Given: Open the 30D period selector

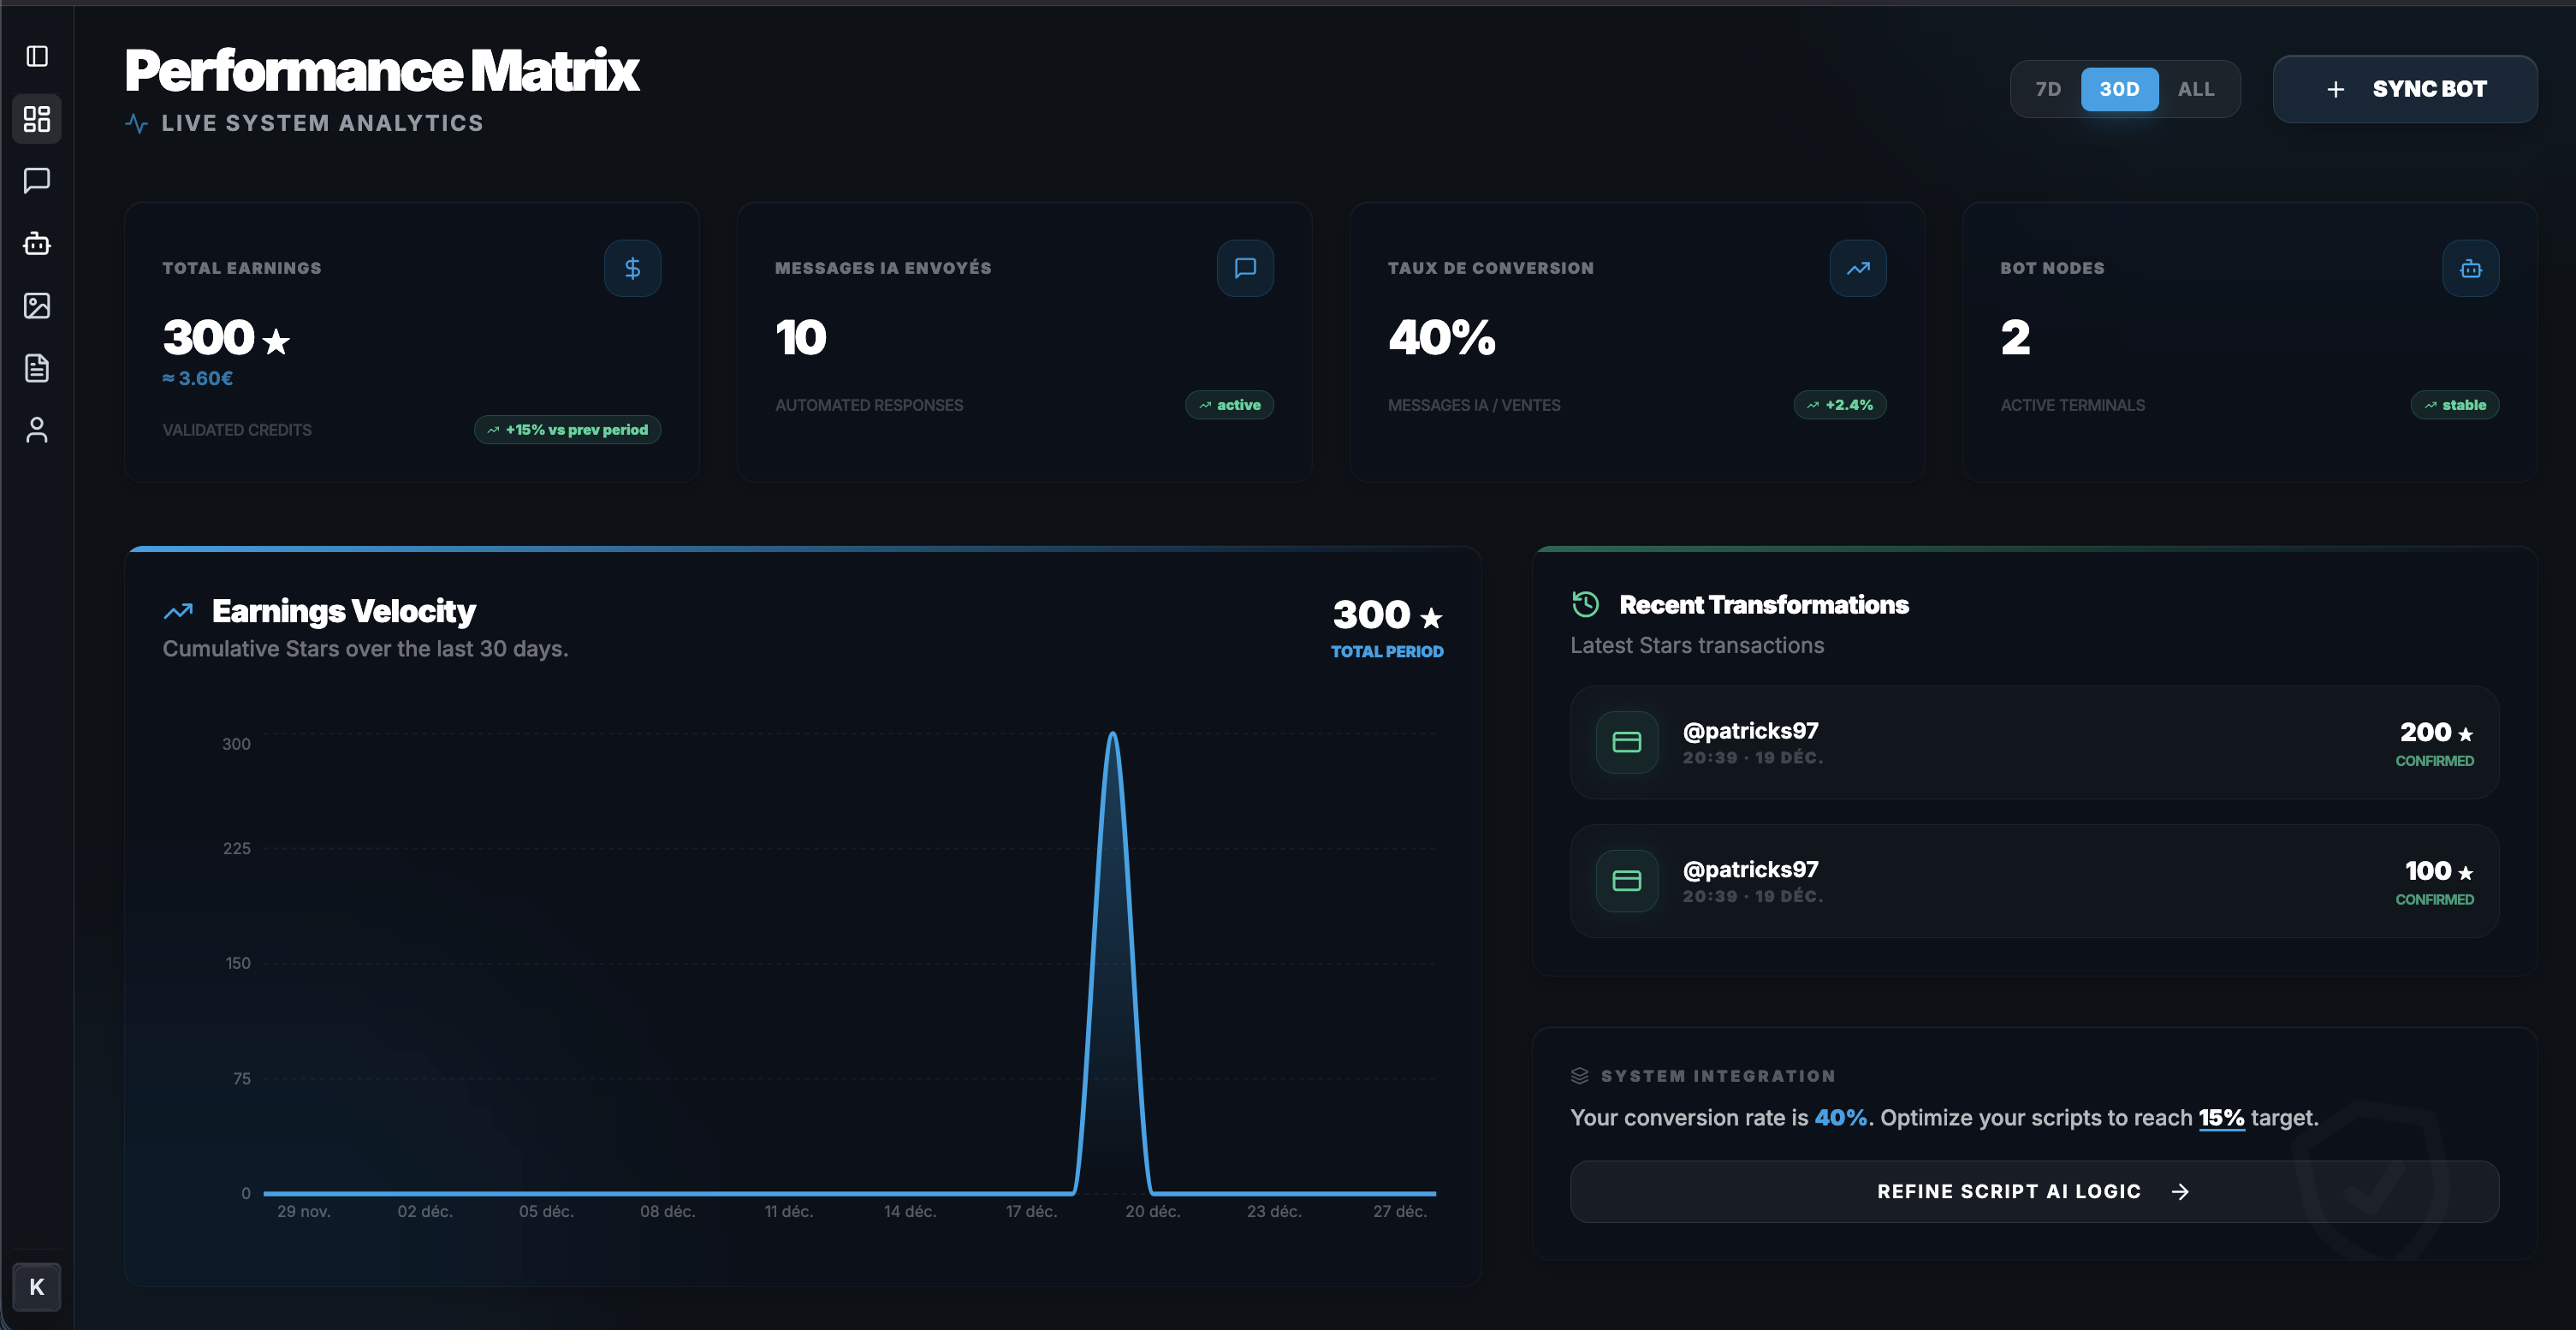Looking at the screenshot, I should tap(2121, 89).
